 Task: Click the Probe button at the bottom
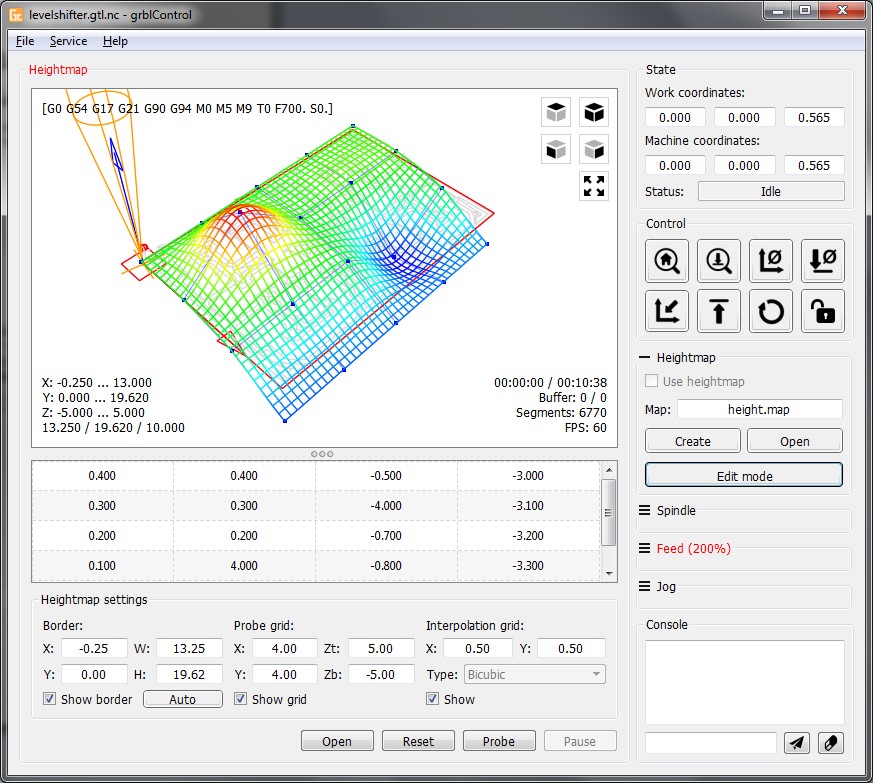tap(499, 741)
